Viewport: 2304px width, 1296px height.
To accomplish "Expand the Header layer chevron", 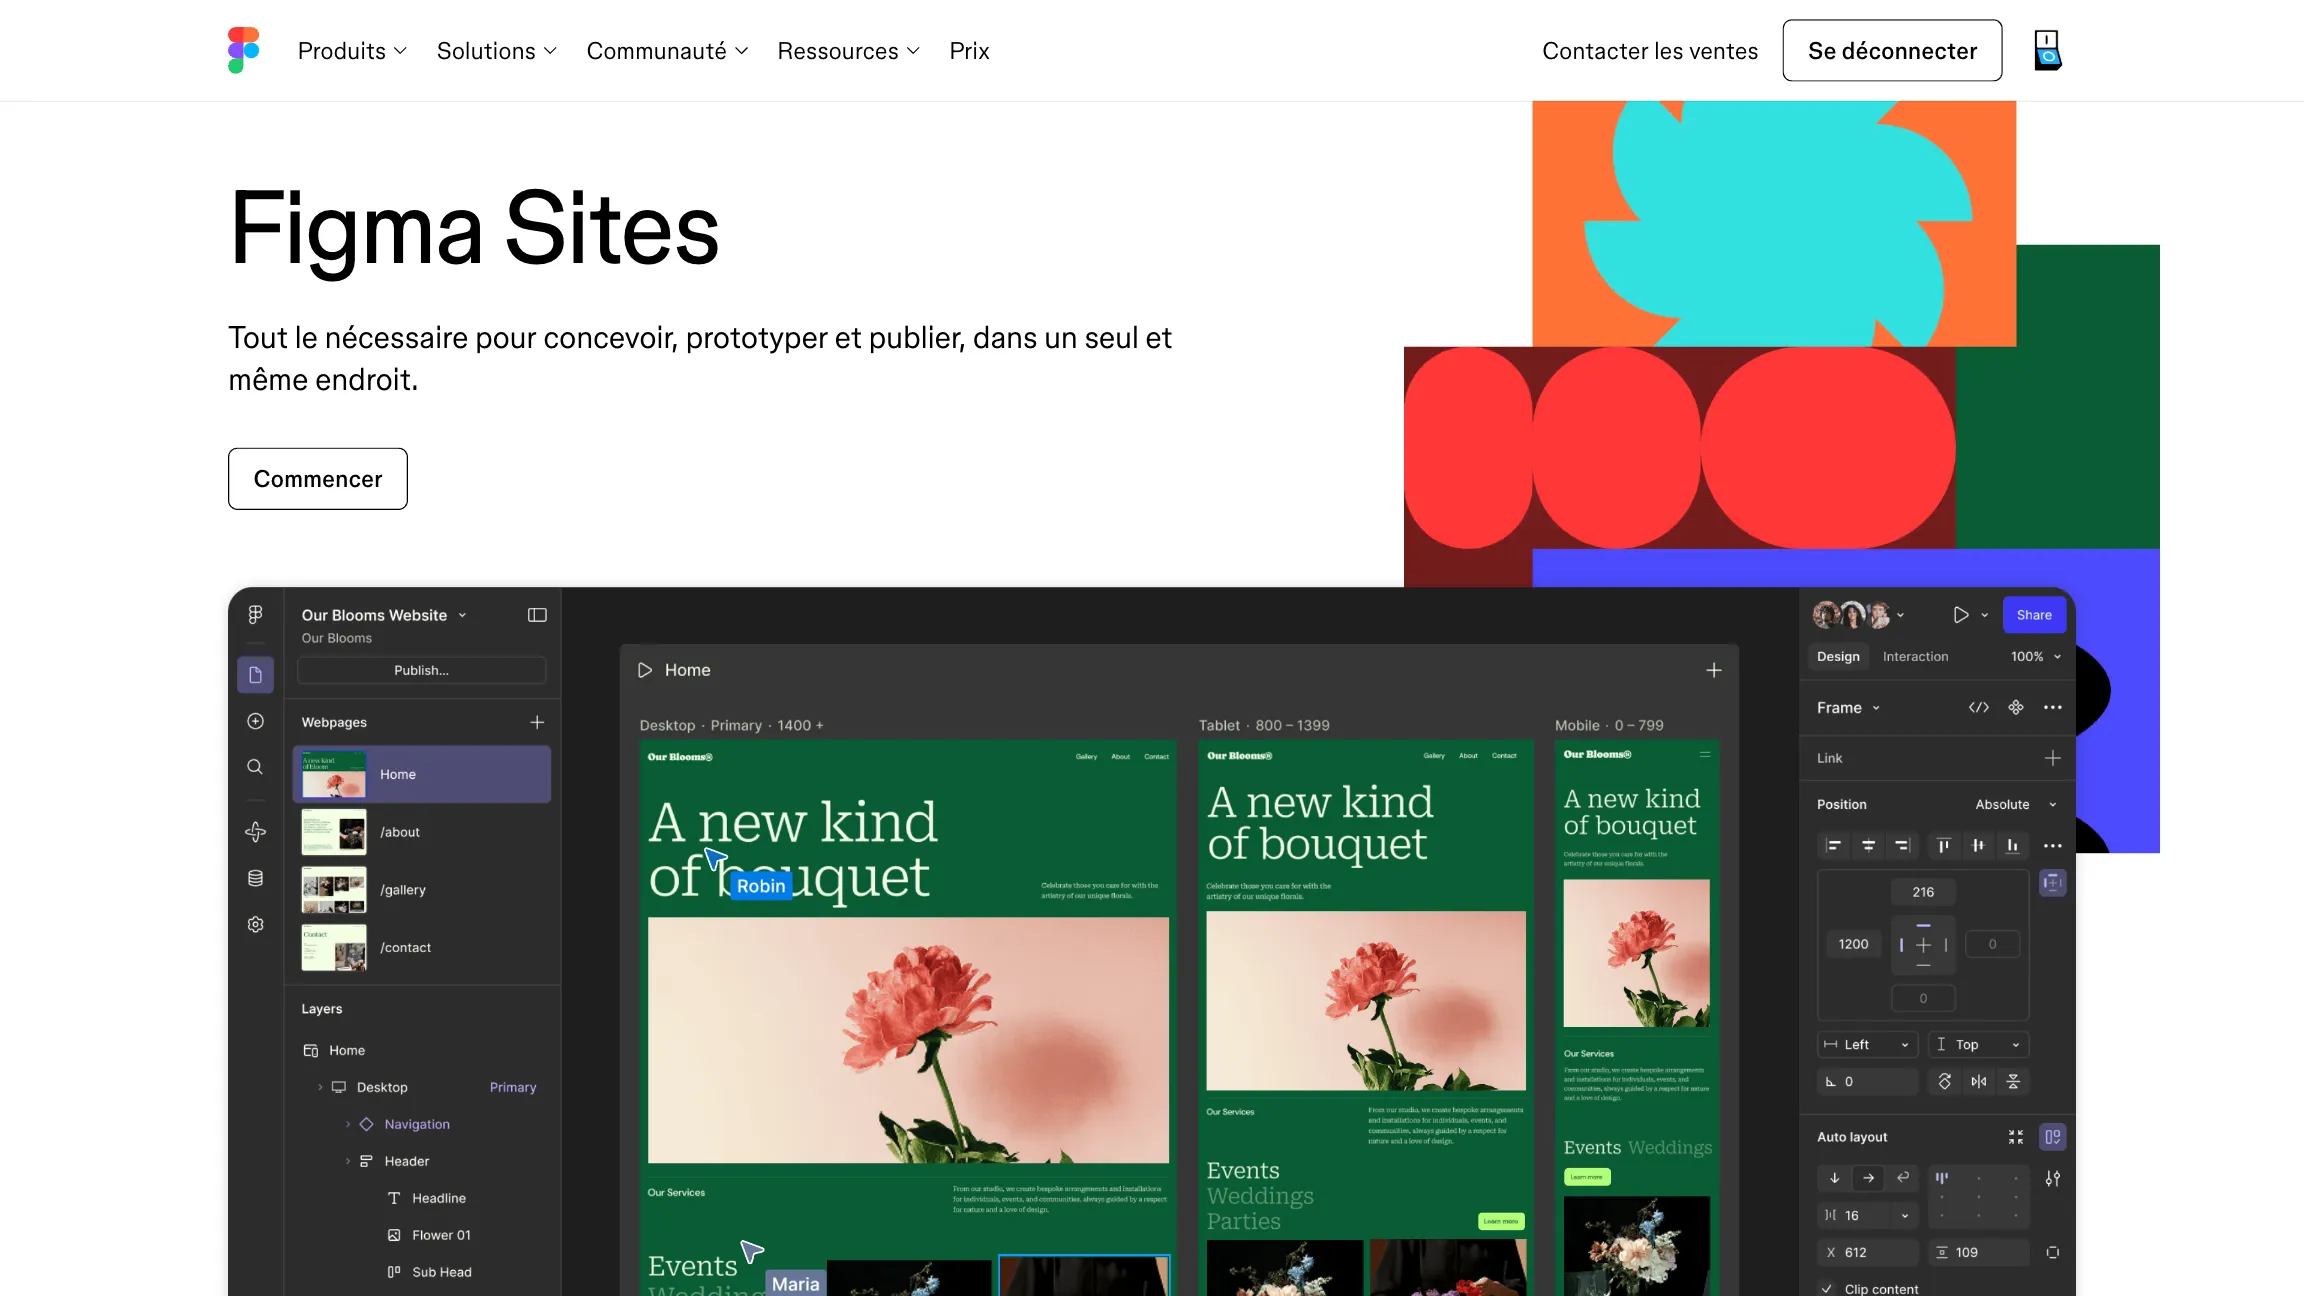I will (x=348, y=1161).
